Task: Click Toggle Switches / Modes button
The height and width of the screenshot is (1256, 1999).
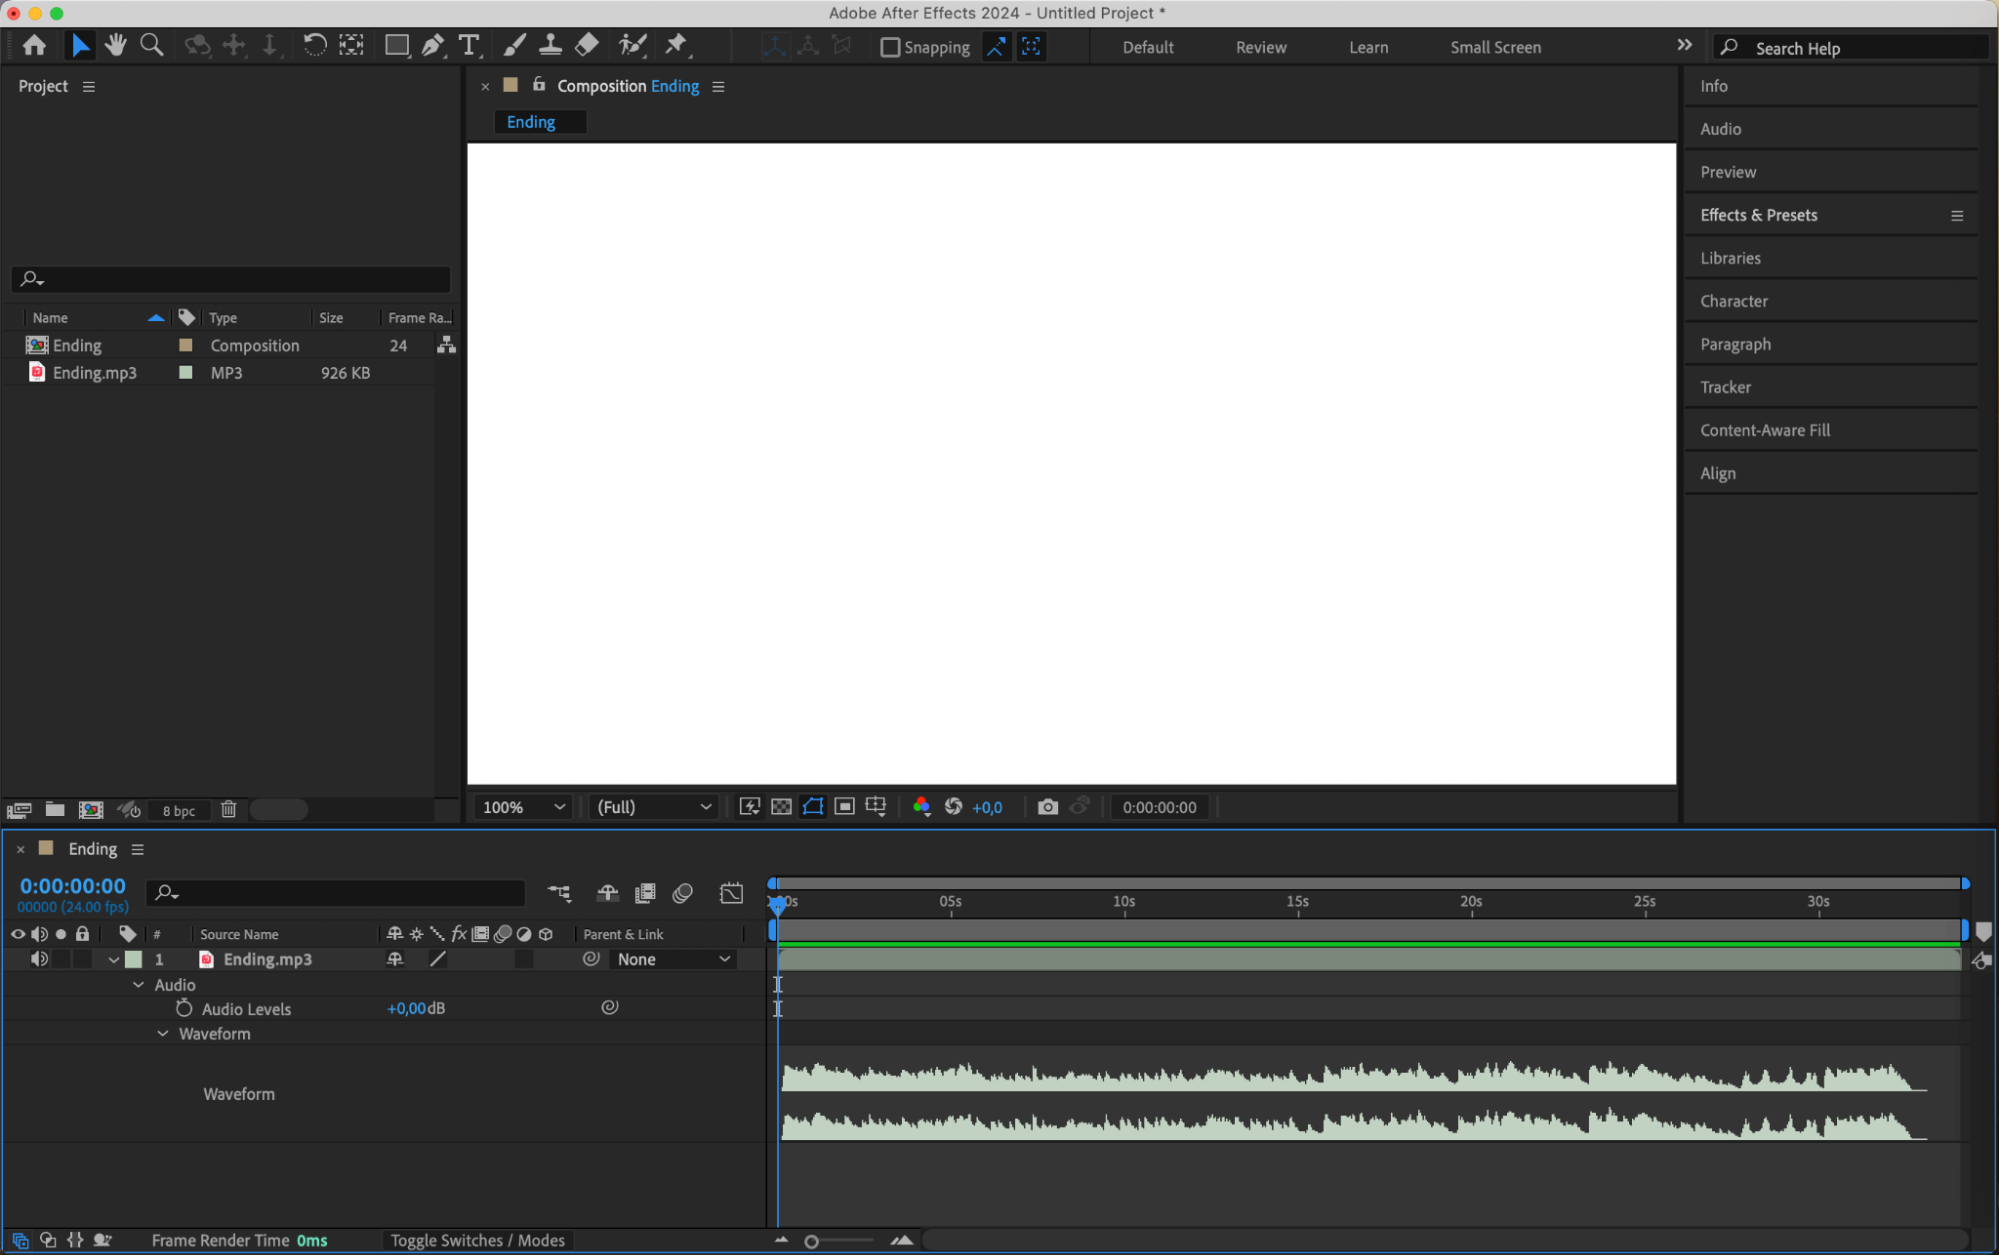Action: pos(477,1240)
